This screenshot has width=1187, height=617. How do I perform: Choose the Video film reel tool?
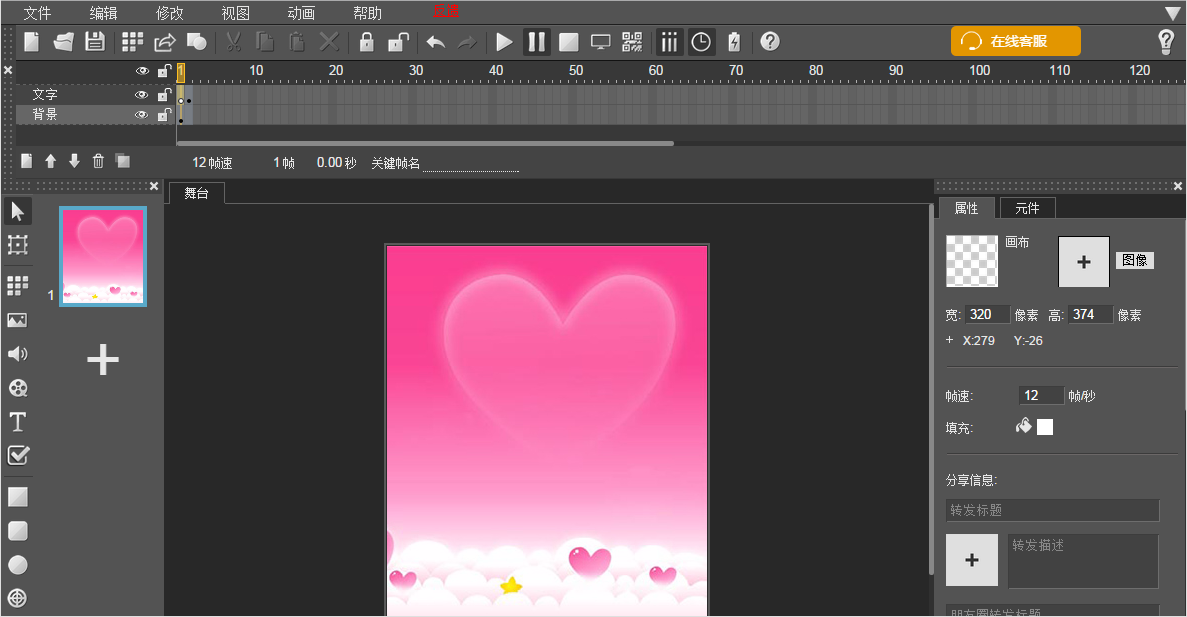(17, 388)
